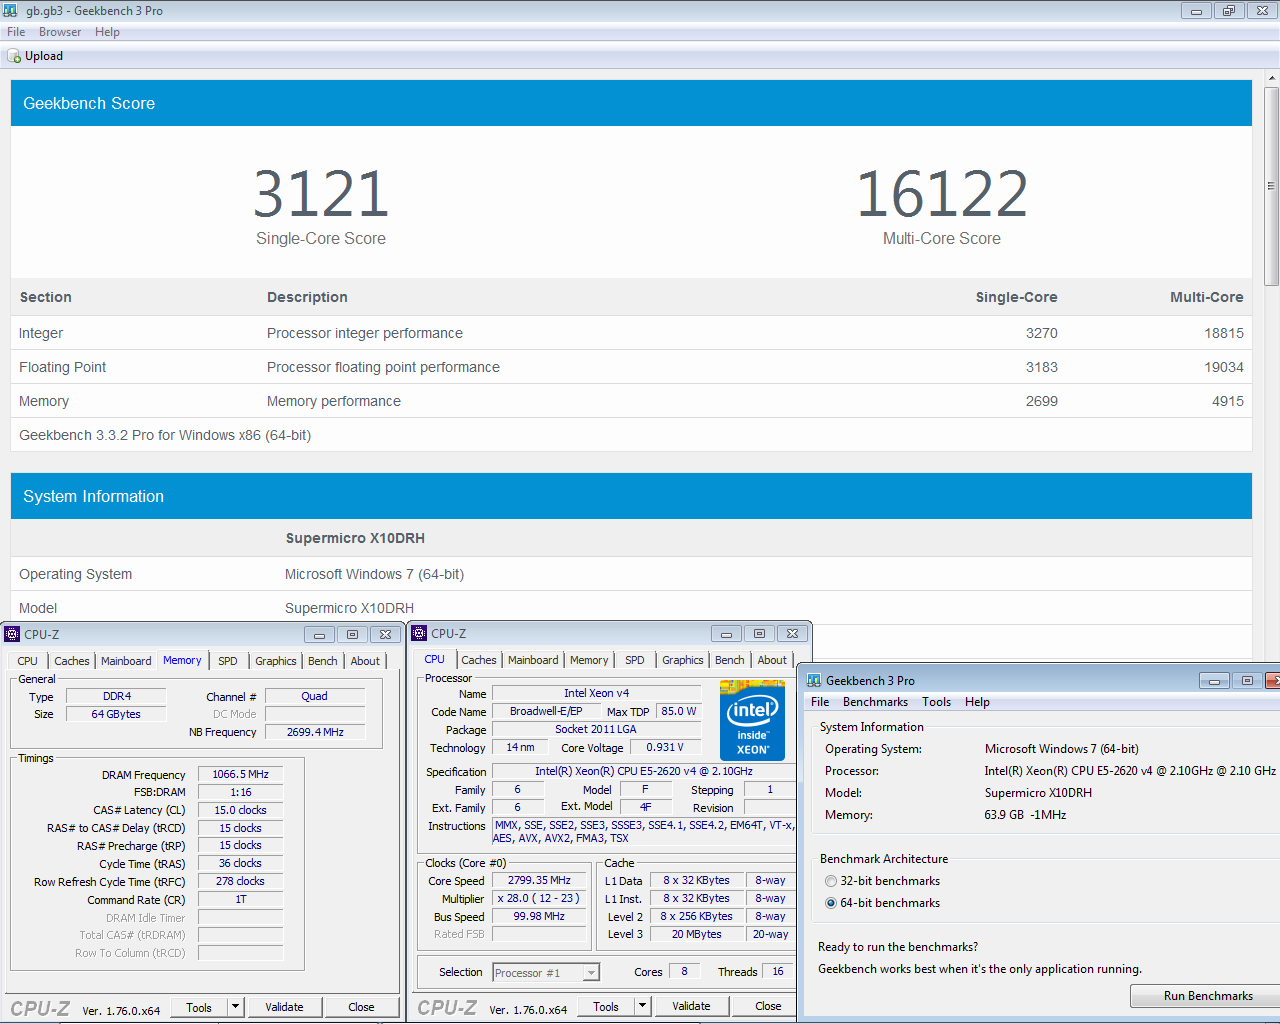Open SPD tab in left CPU-Z window
This screenshot has width=1280, height=1024.
[228, 661]
